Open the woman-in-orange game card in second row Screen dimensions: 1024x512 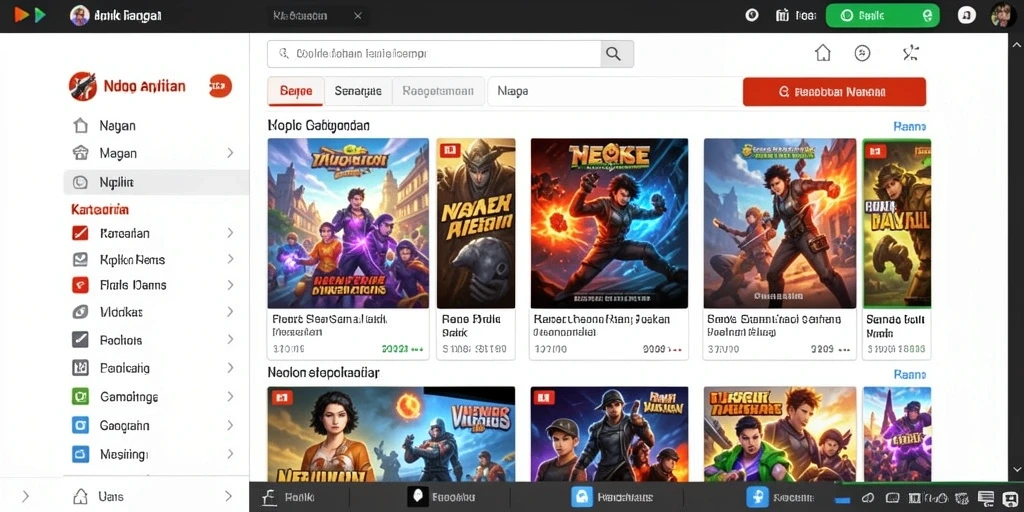(391, 434)
